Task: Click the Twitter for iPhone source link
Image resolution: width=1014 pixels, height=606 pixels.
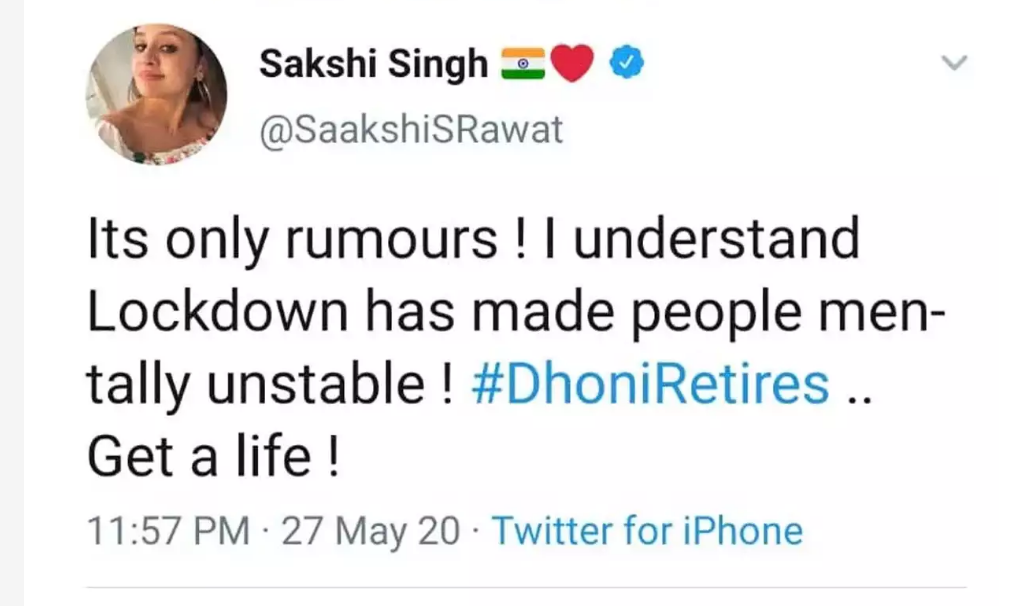Action: [x=648, y=530]
